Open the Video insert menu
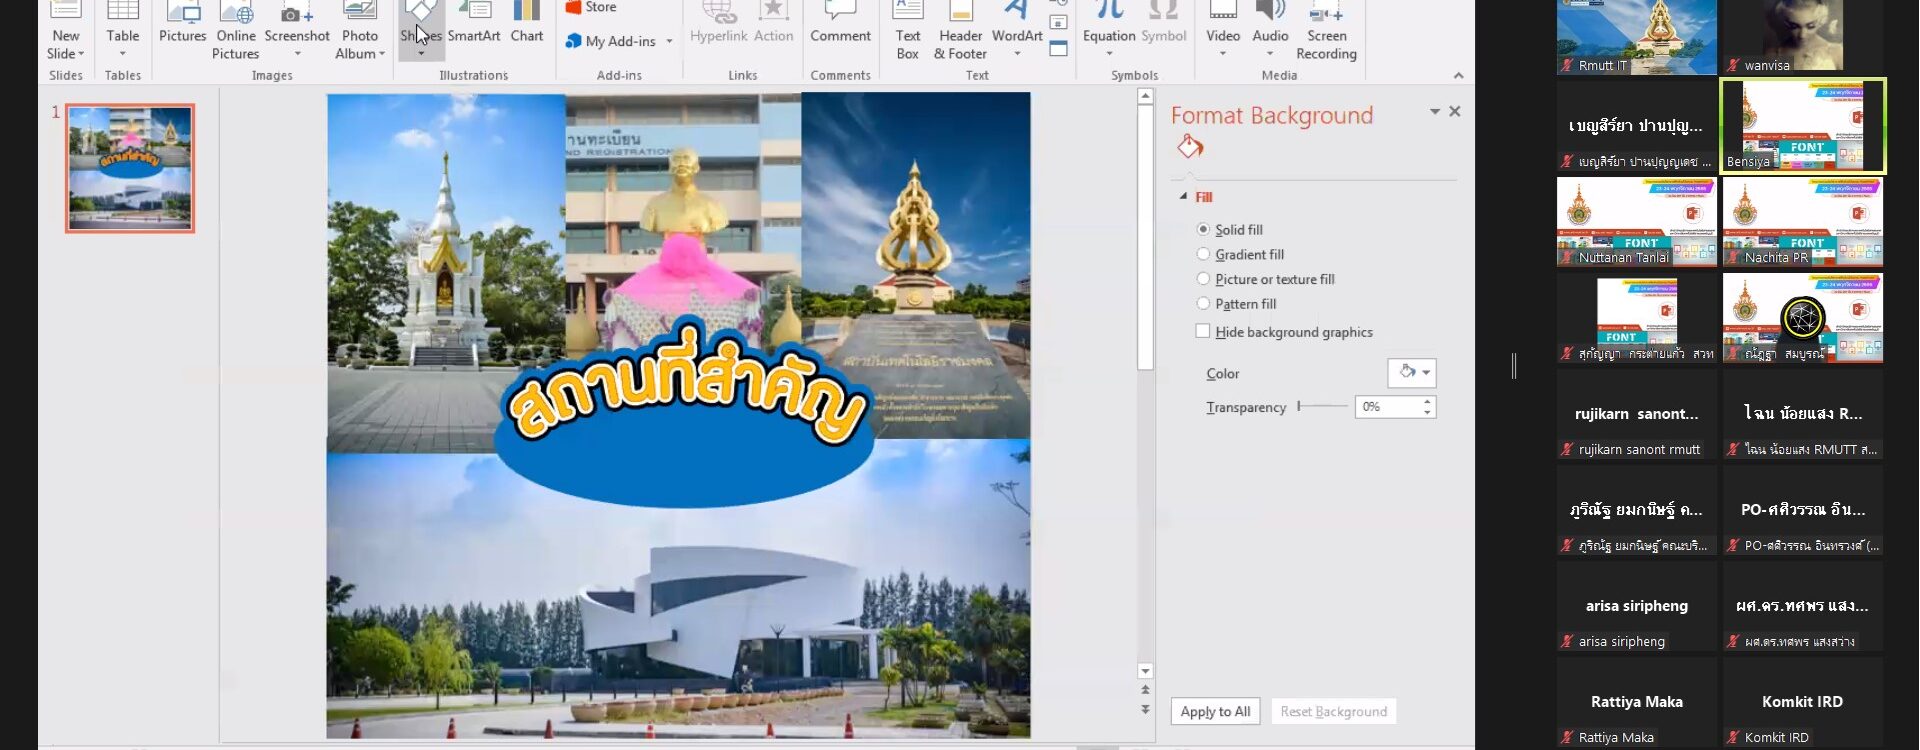 point(1223,30)
